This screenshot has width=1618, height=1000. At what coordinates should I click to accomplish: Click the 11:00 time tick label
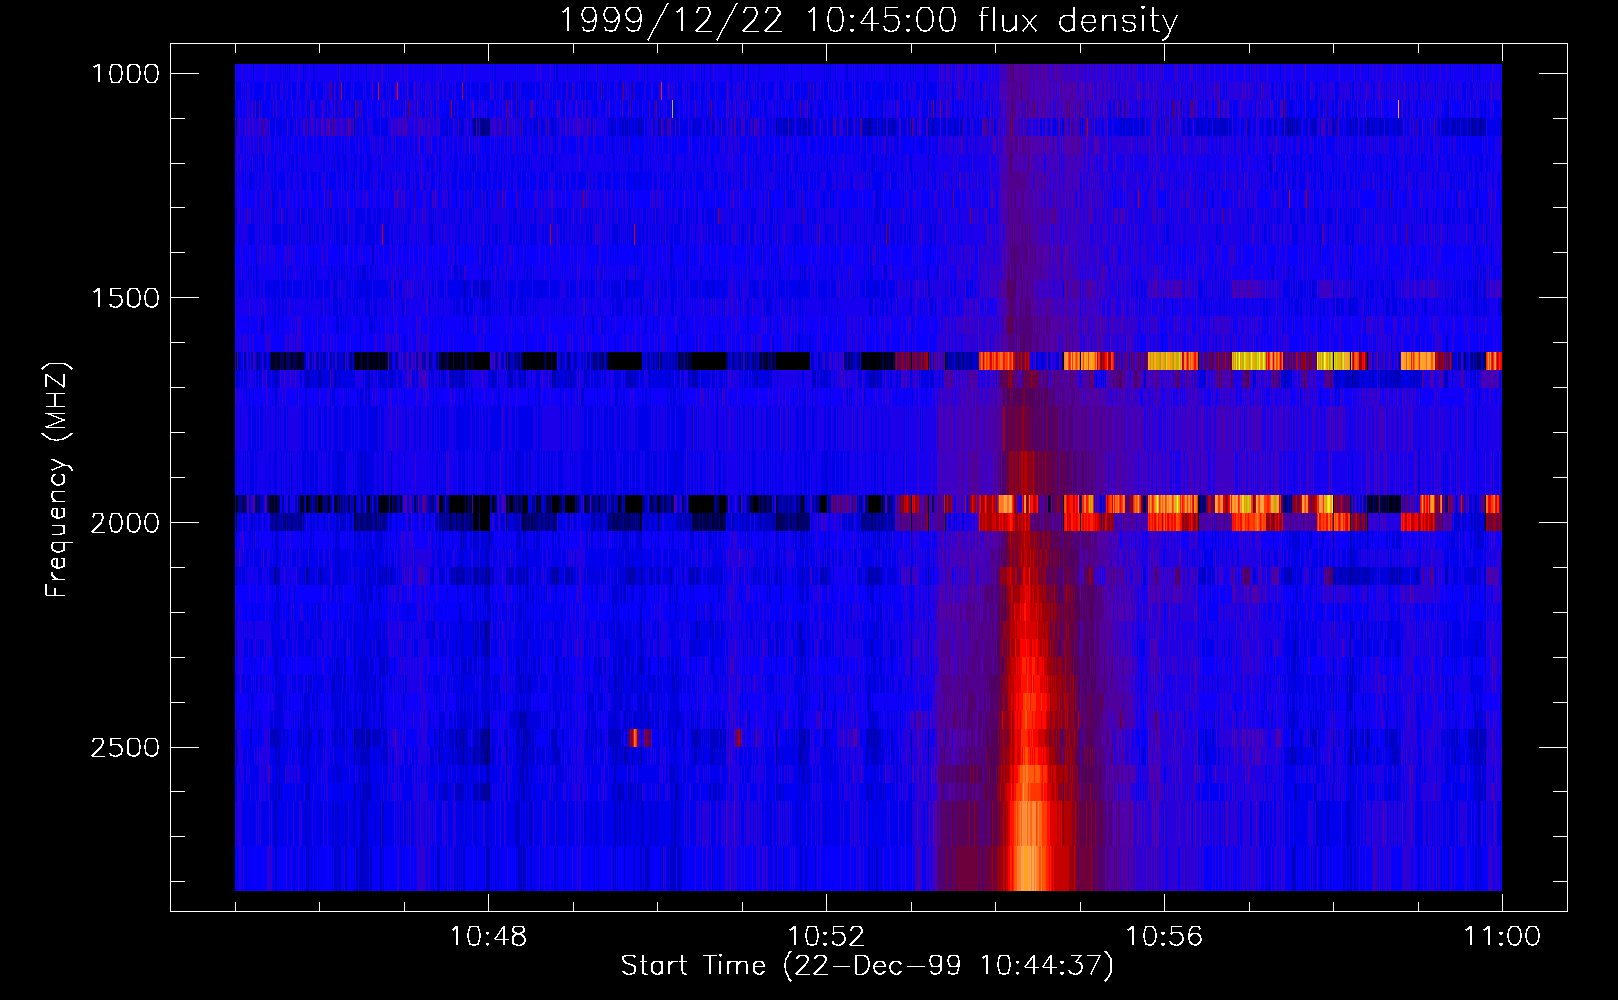pyautogui.click(x=1502, y=937)
